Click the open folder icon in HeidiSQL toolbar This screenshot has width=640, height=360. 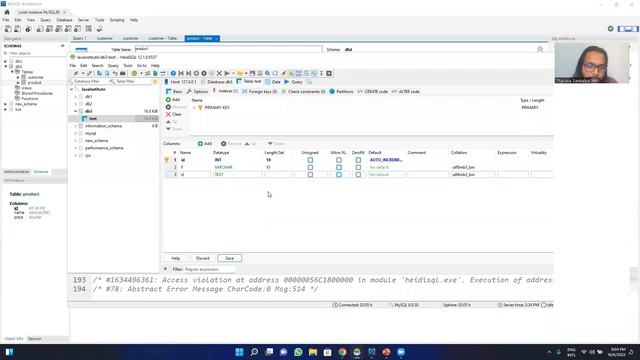point(240,73)
